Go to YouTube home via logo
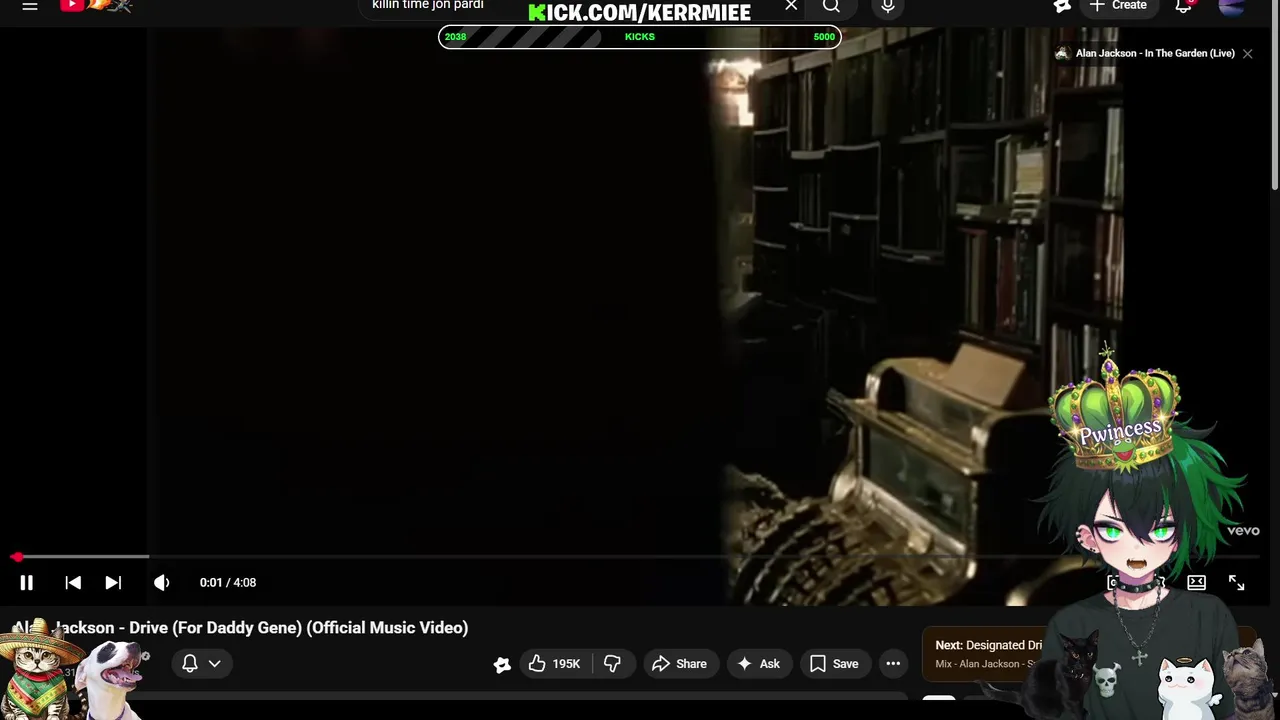 click(96, 6)
